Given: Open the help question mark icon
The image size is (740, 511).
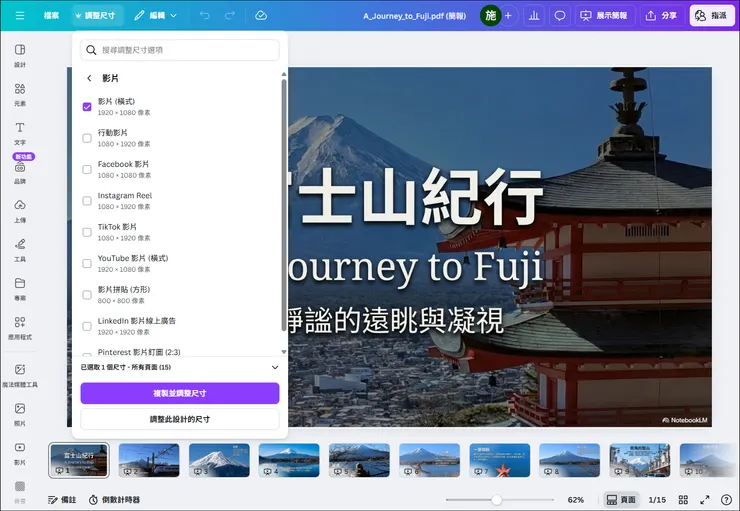Looking at the screenshot, I should click(726, 500).
